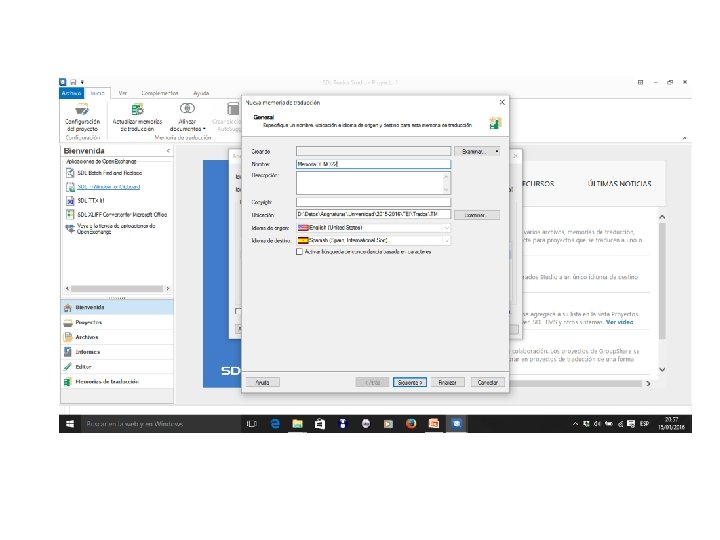Click the Ayuda button in the dialog
Viewport: 720px width, 540px height.
pos(263,382)
